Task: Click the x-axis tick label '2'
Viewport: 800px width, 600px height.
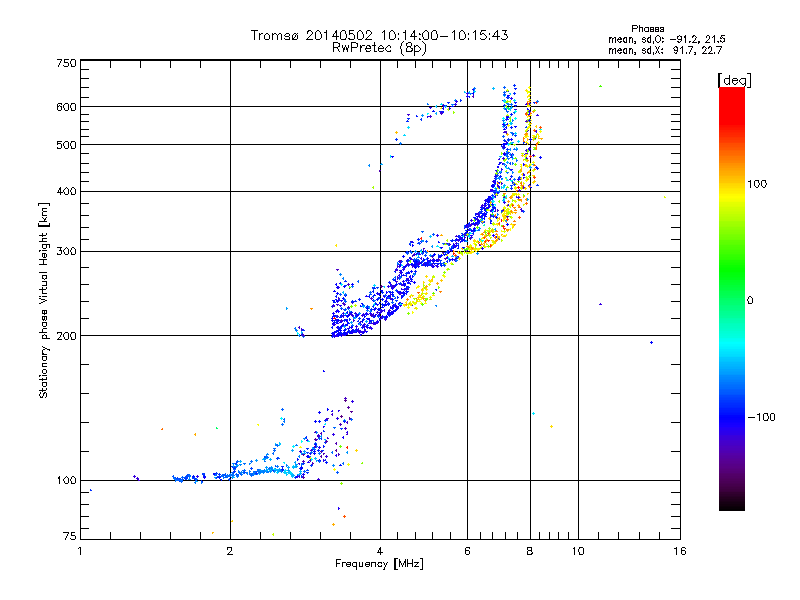Action: [230, 551]
